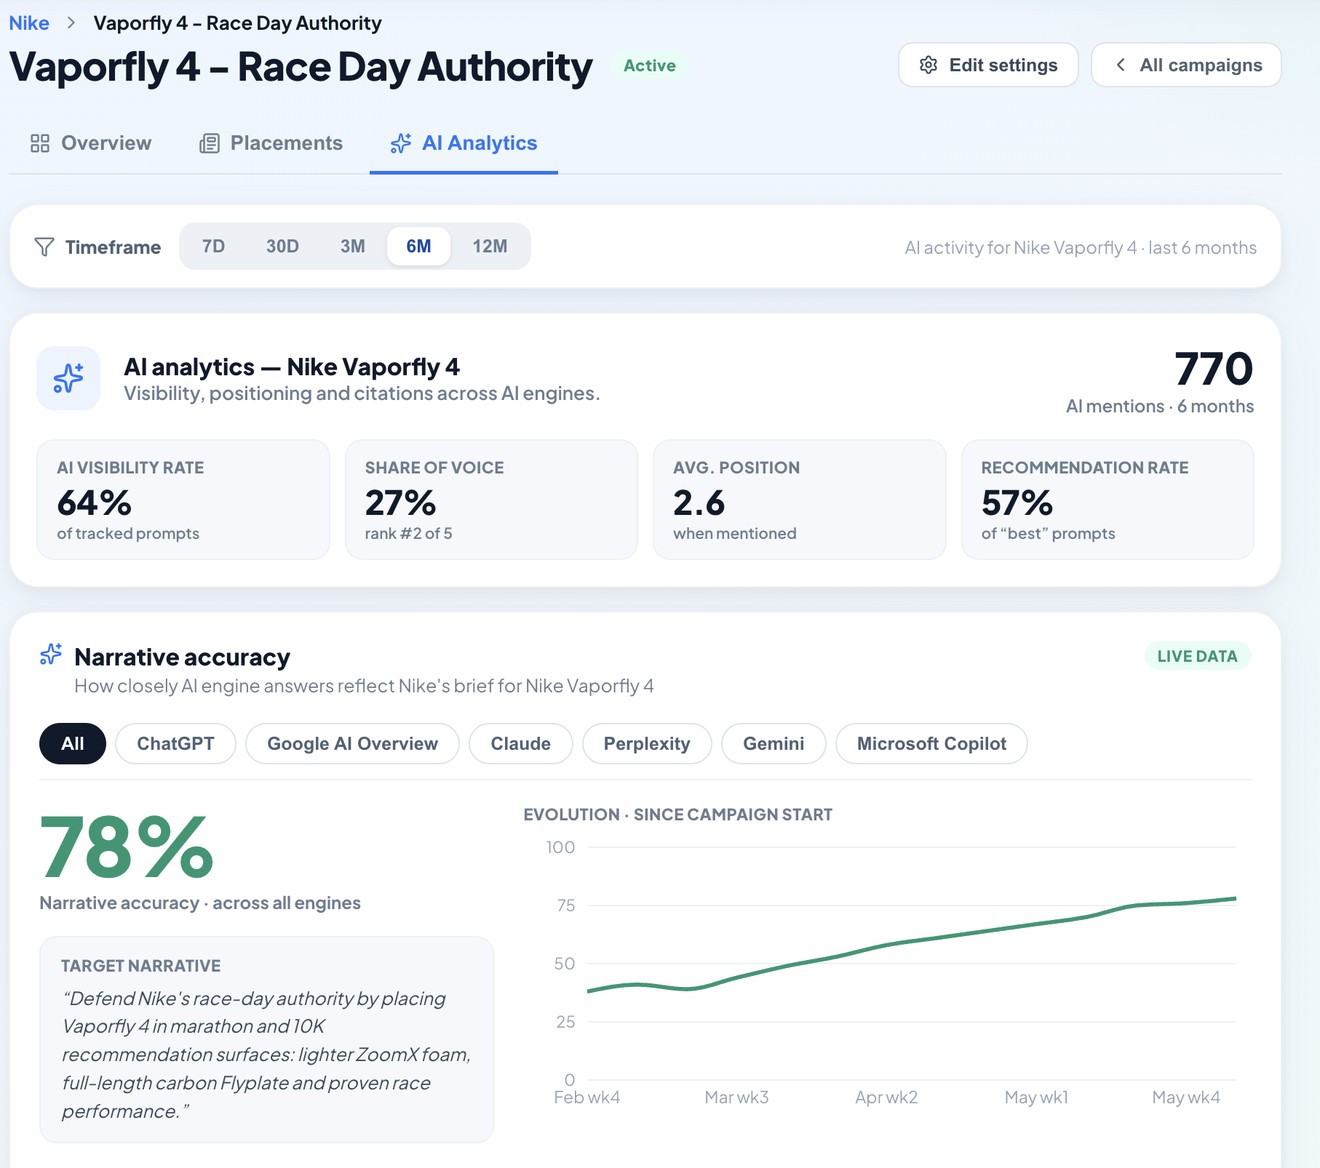Click the 770 AI mentions figure
The height and width of the screenshot is (1168, 1320).
click(1213, 369)
